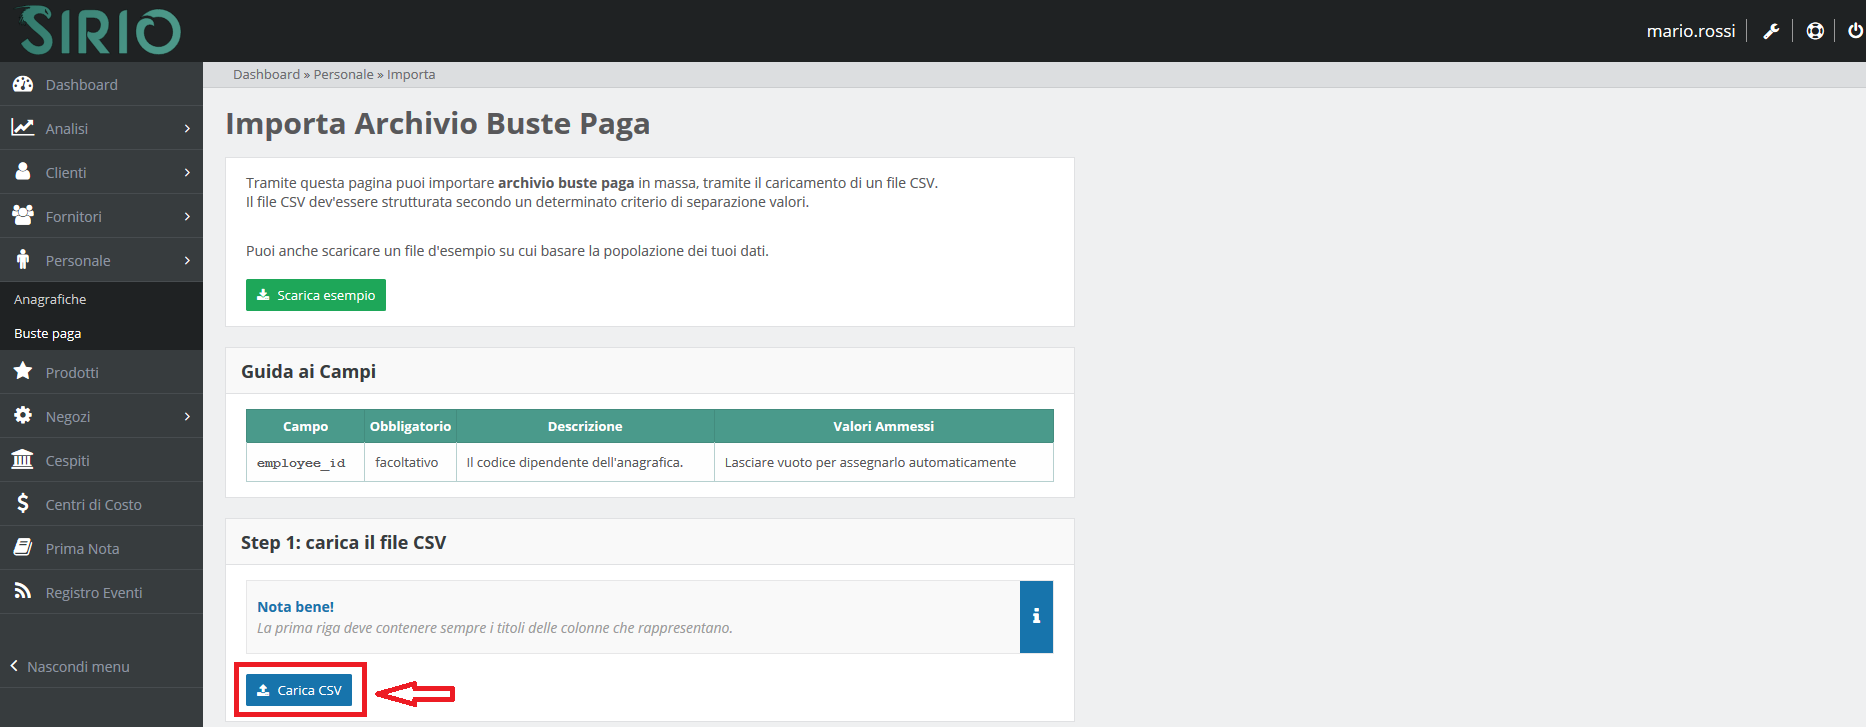Expand the Fornitori submenu arrow
The image size is (1866, 727).
pos(187,217)
